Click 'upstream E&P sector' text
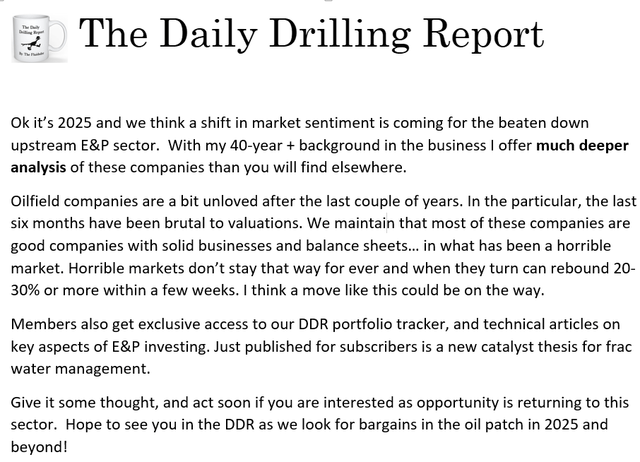Screen dimensions: 640x462 (85, 145)
